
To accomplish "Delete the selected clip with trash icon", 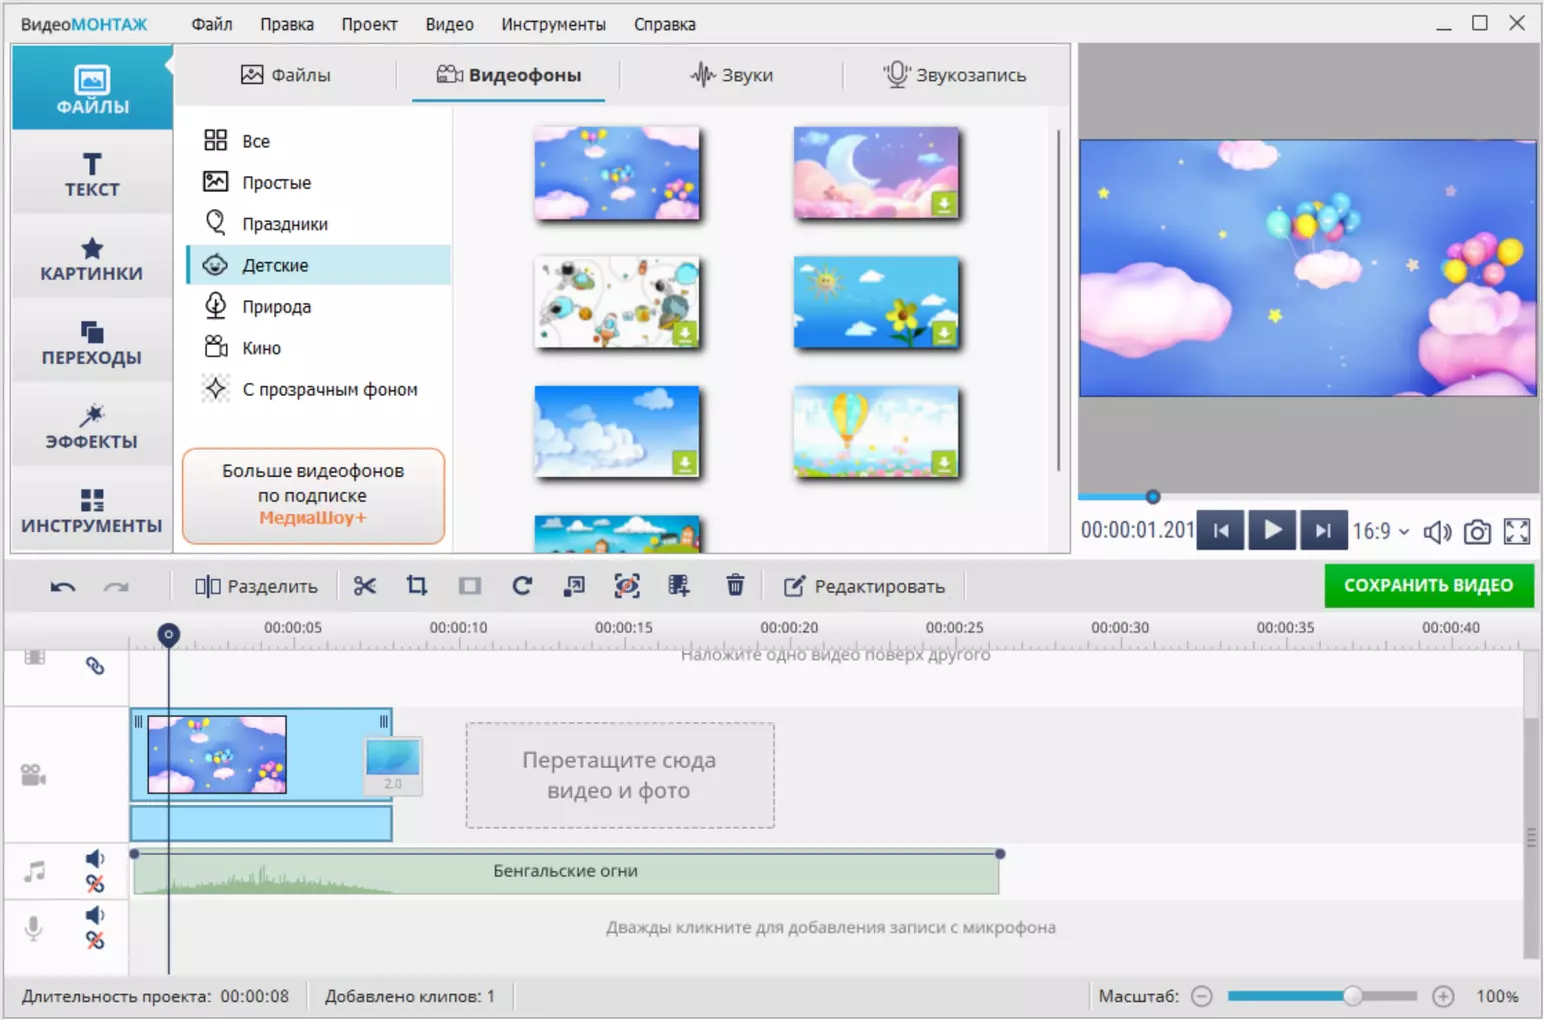I will click(x=735, y=586).
